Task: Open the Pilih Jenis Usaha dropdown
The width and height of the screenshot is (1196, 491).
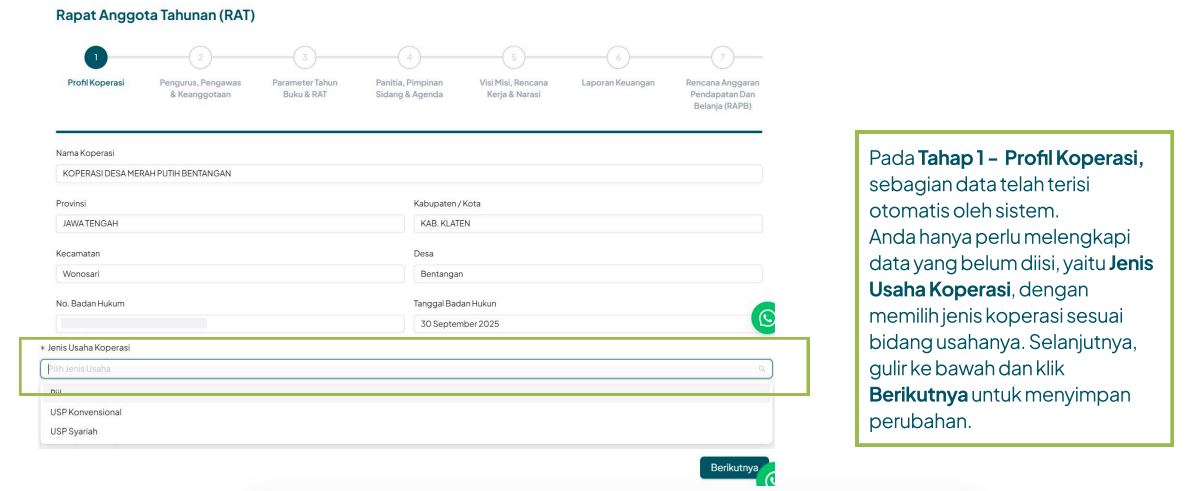Action: 400,369
